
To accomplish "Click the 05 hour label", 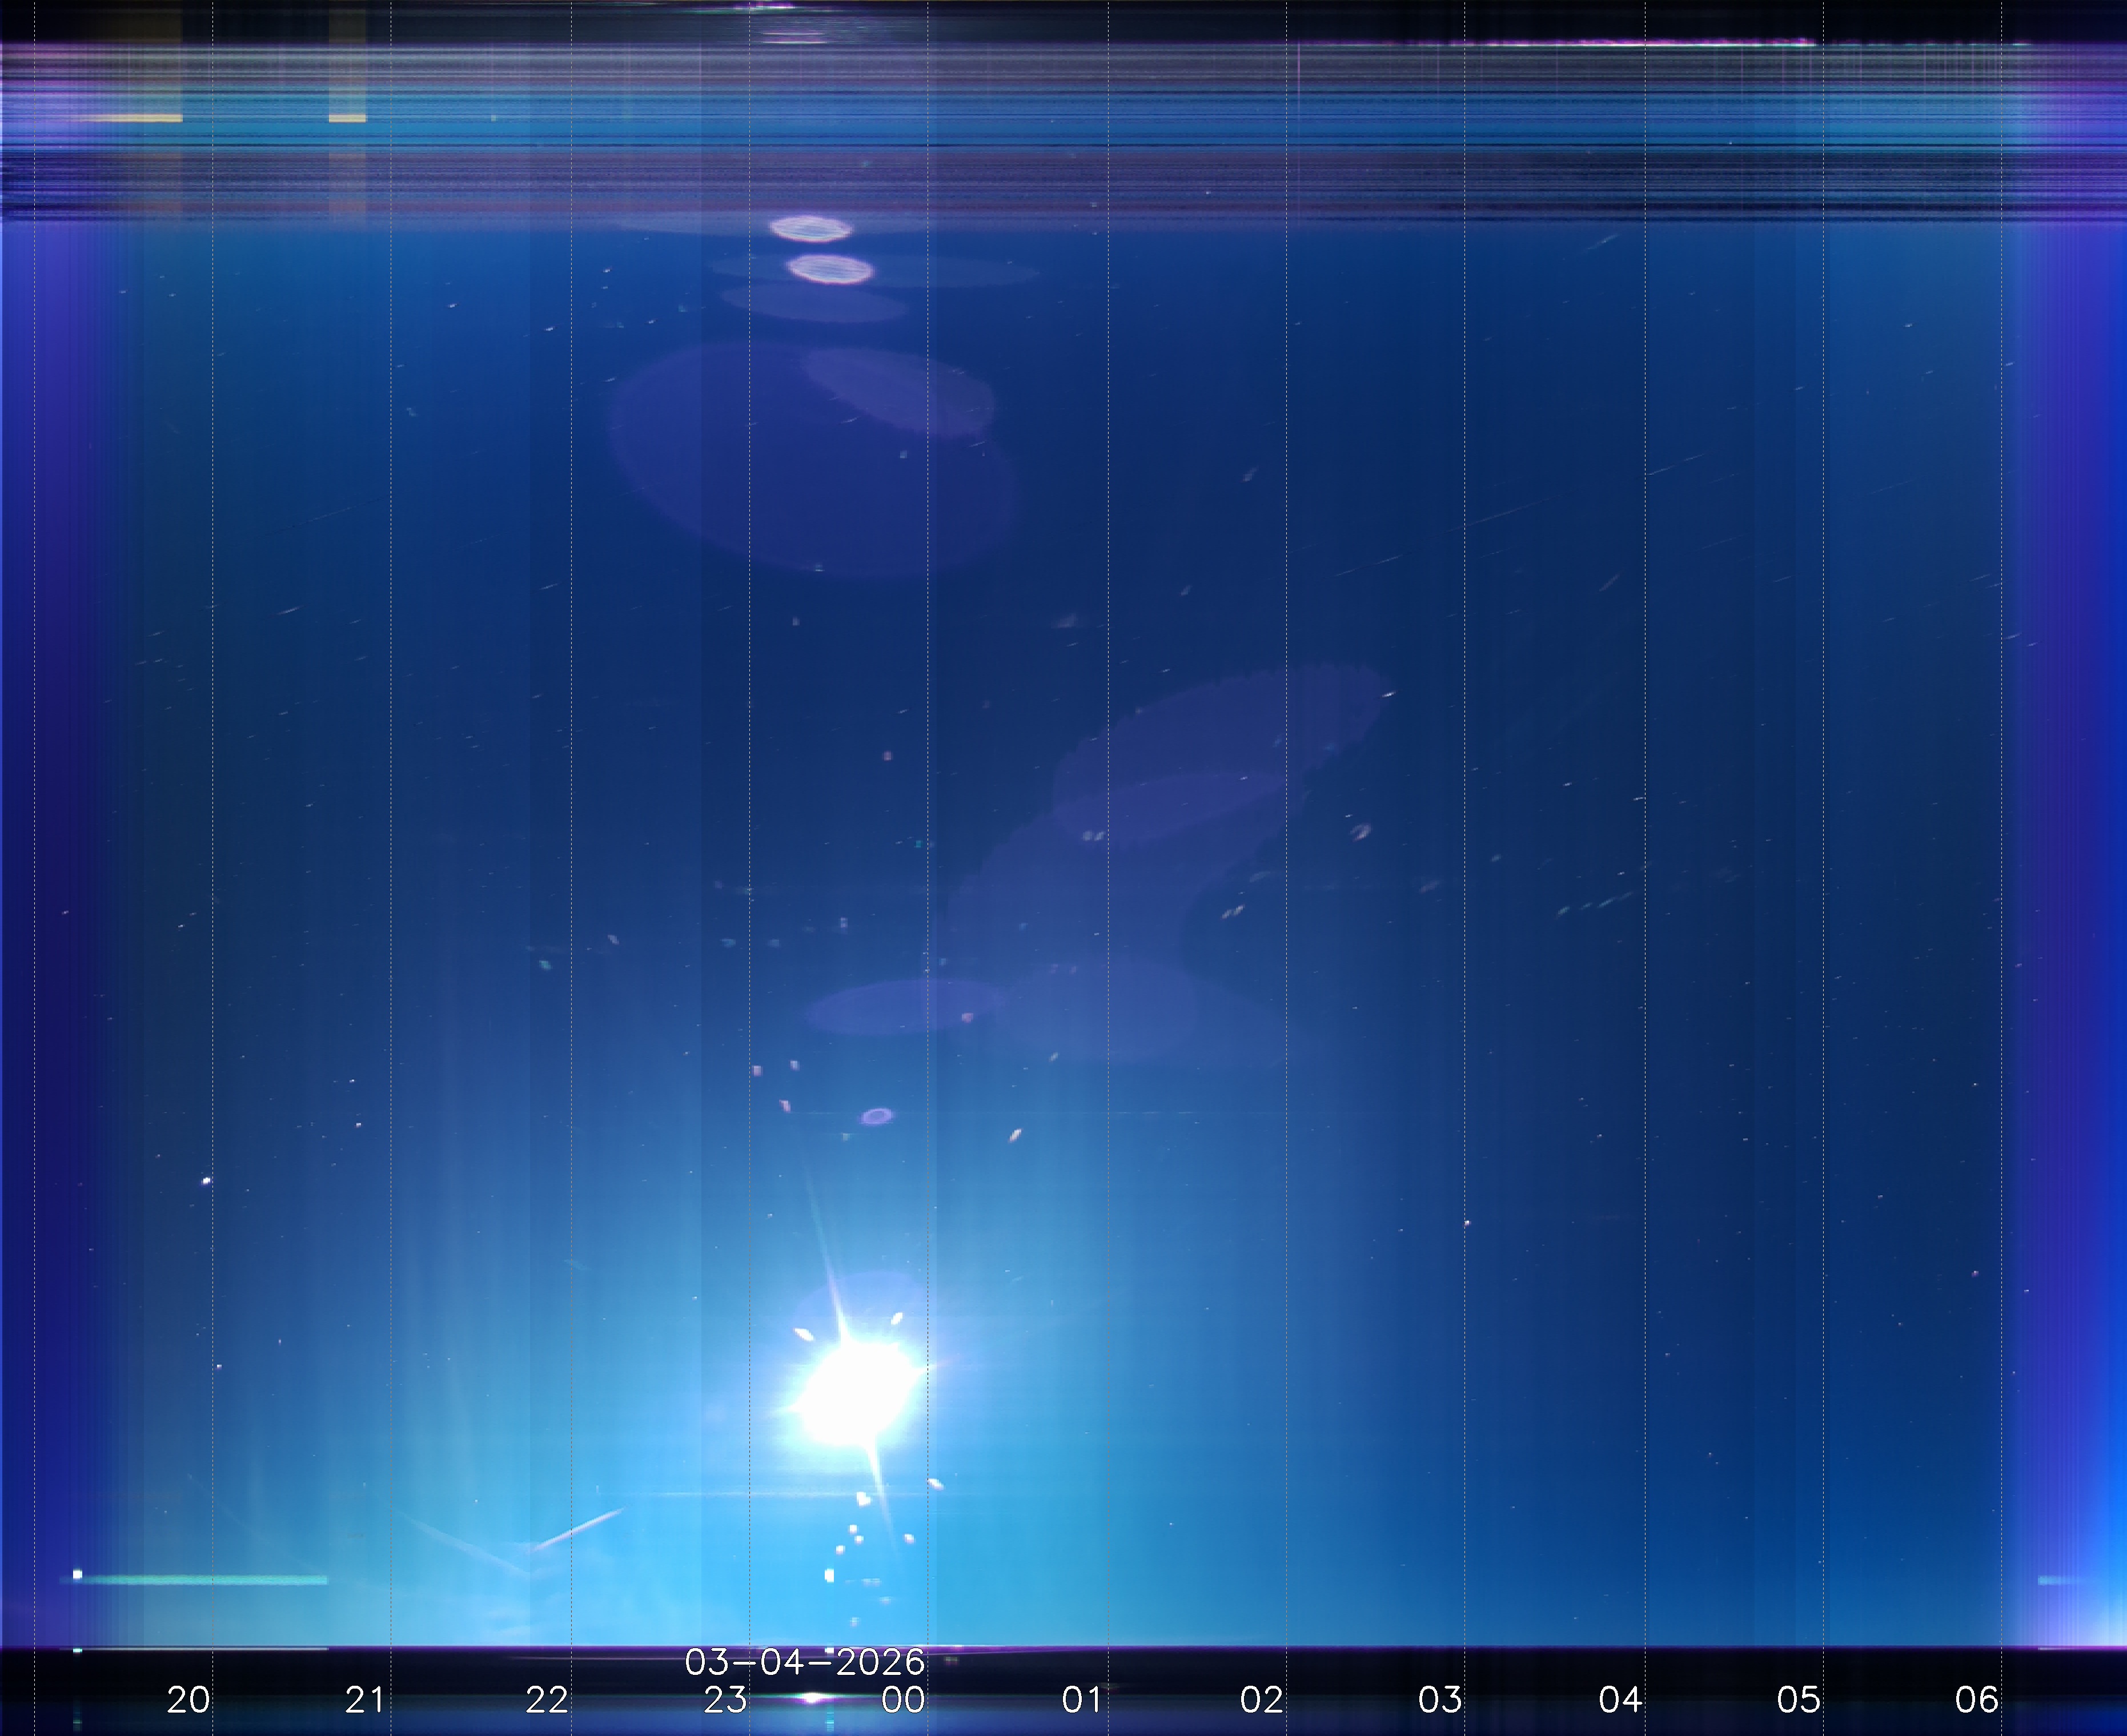I will pos(1797,1699).
